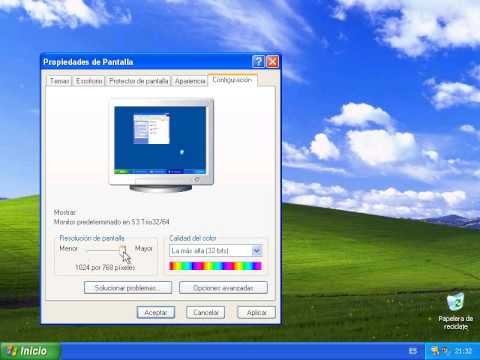
Task: Click the Calidad del color dropdown arrow
Action: [257, 251]
